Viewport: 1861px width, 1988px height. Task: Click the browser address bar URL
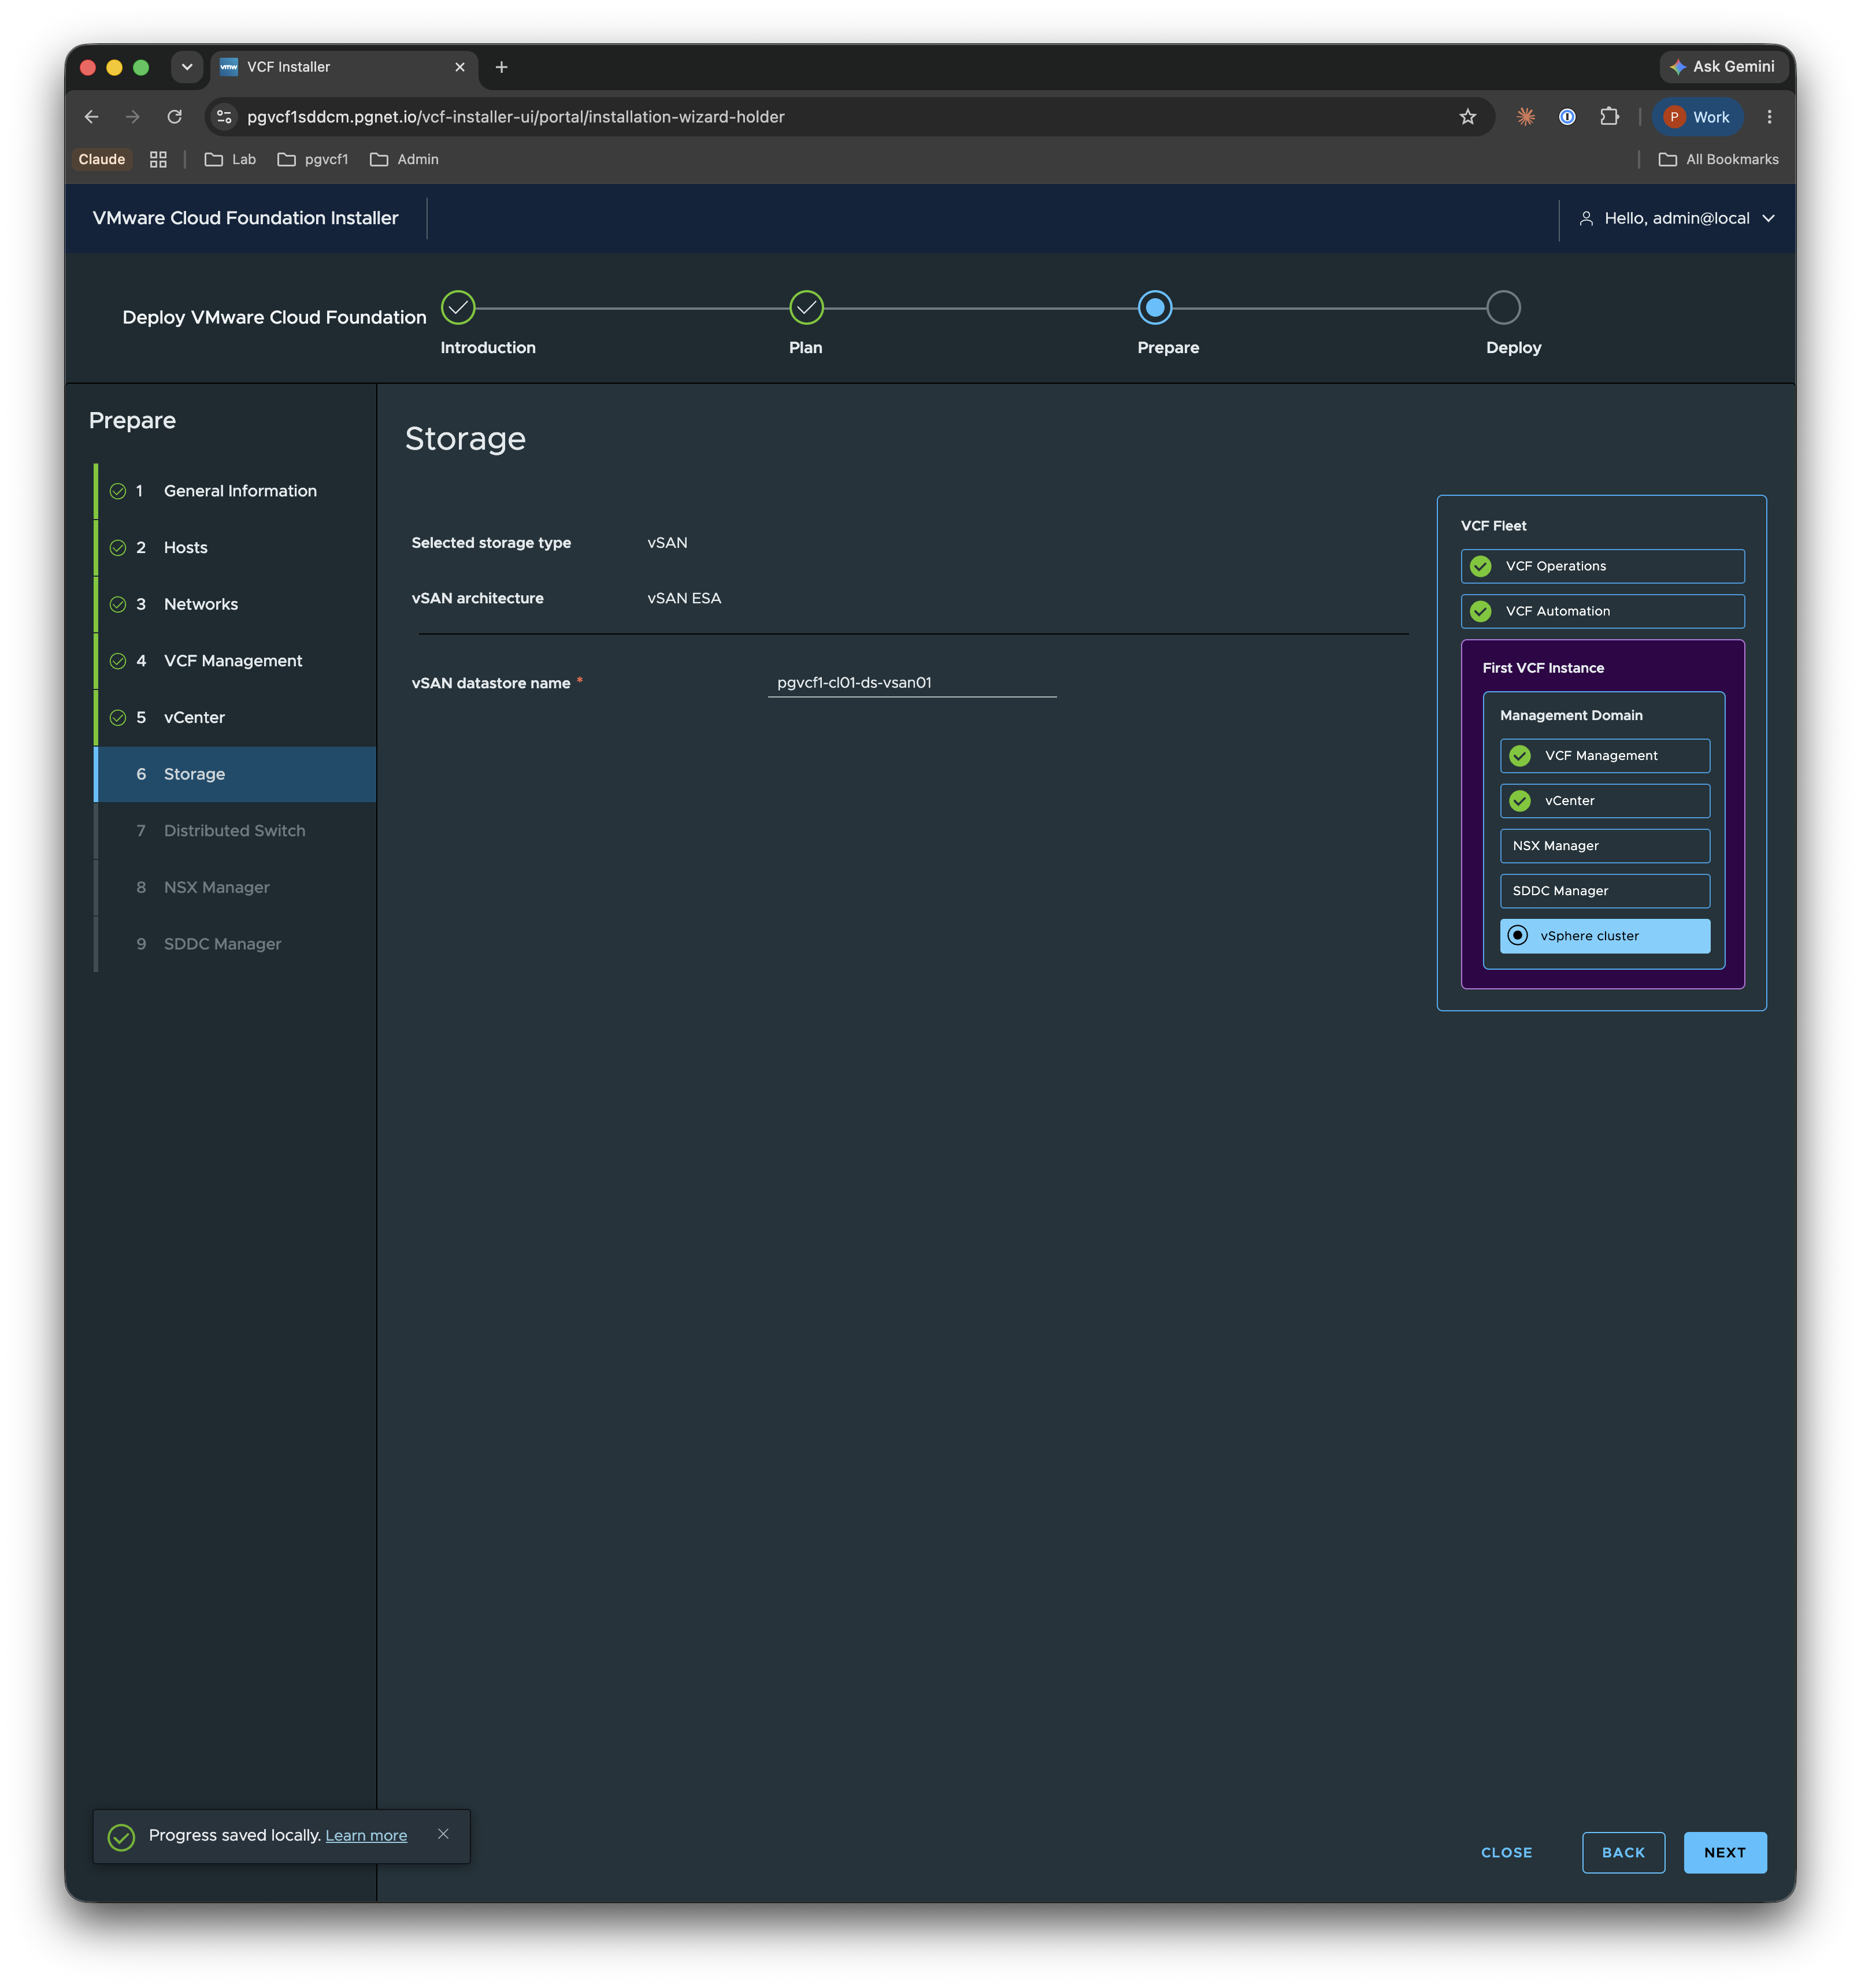(x=516, y=117)
